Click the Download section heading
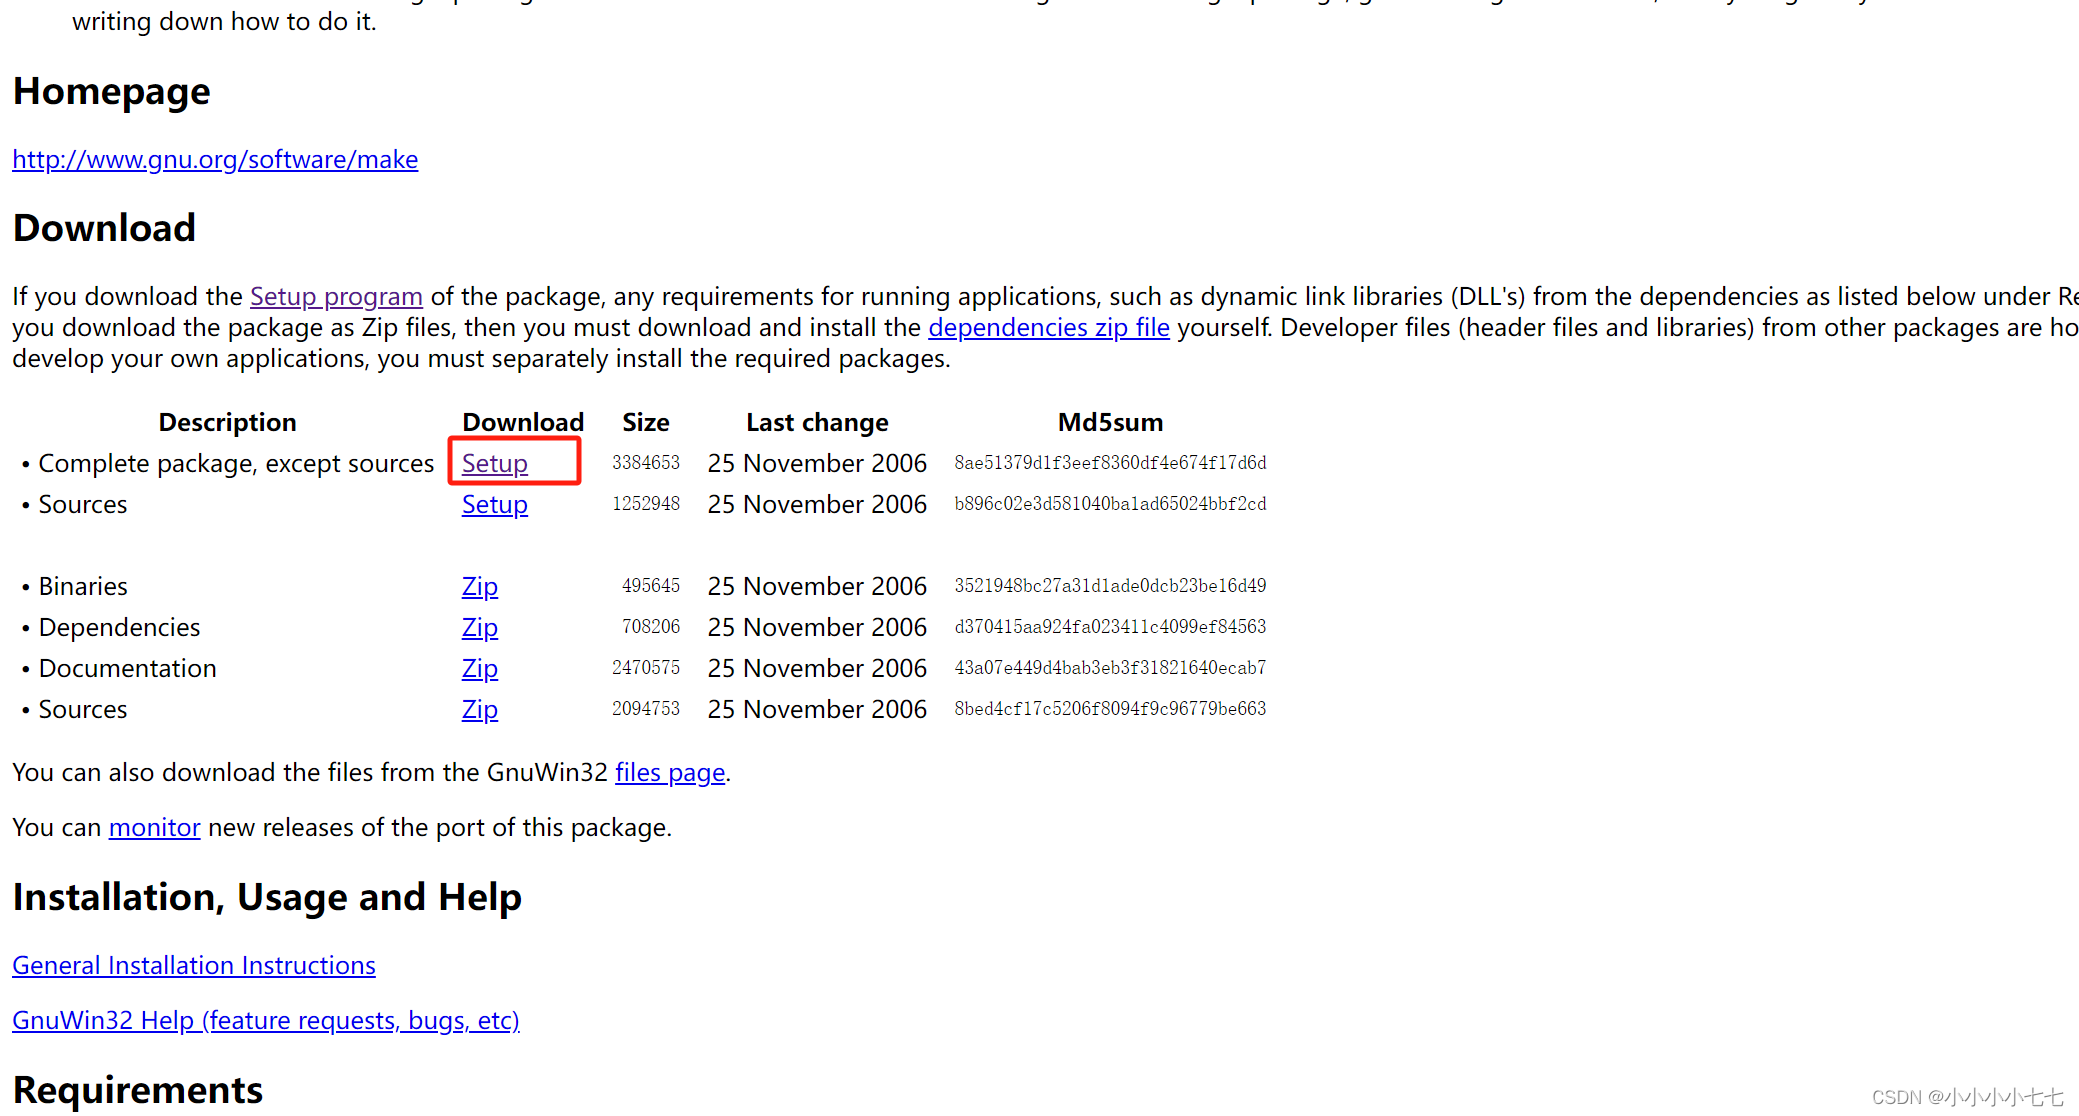 (x=104, y=228)
